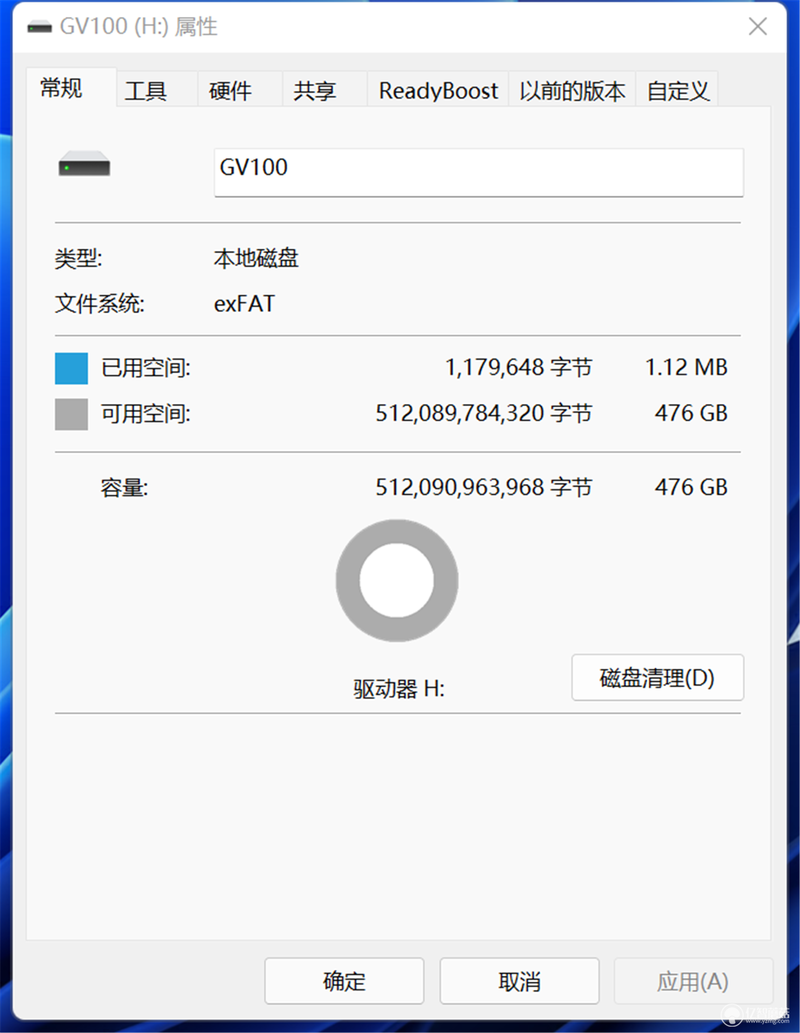
Task: Open the 以前的版本 tab
Action: (x=572, y=90)
